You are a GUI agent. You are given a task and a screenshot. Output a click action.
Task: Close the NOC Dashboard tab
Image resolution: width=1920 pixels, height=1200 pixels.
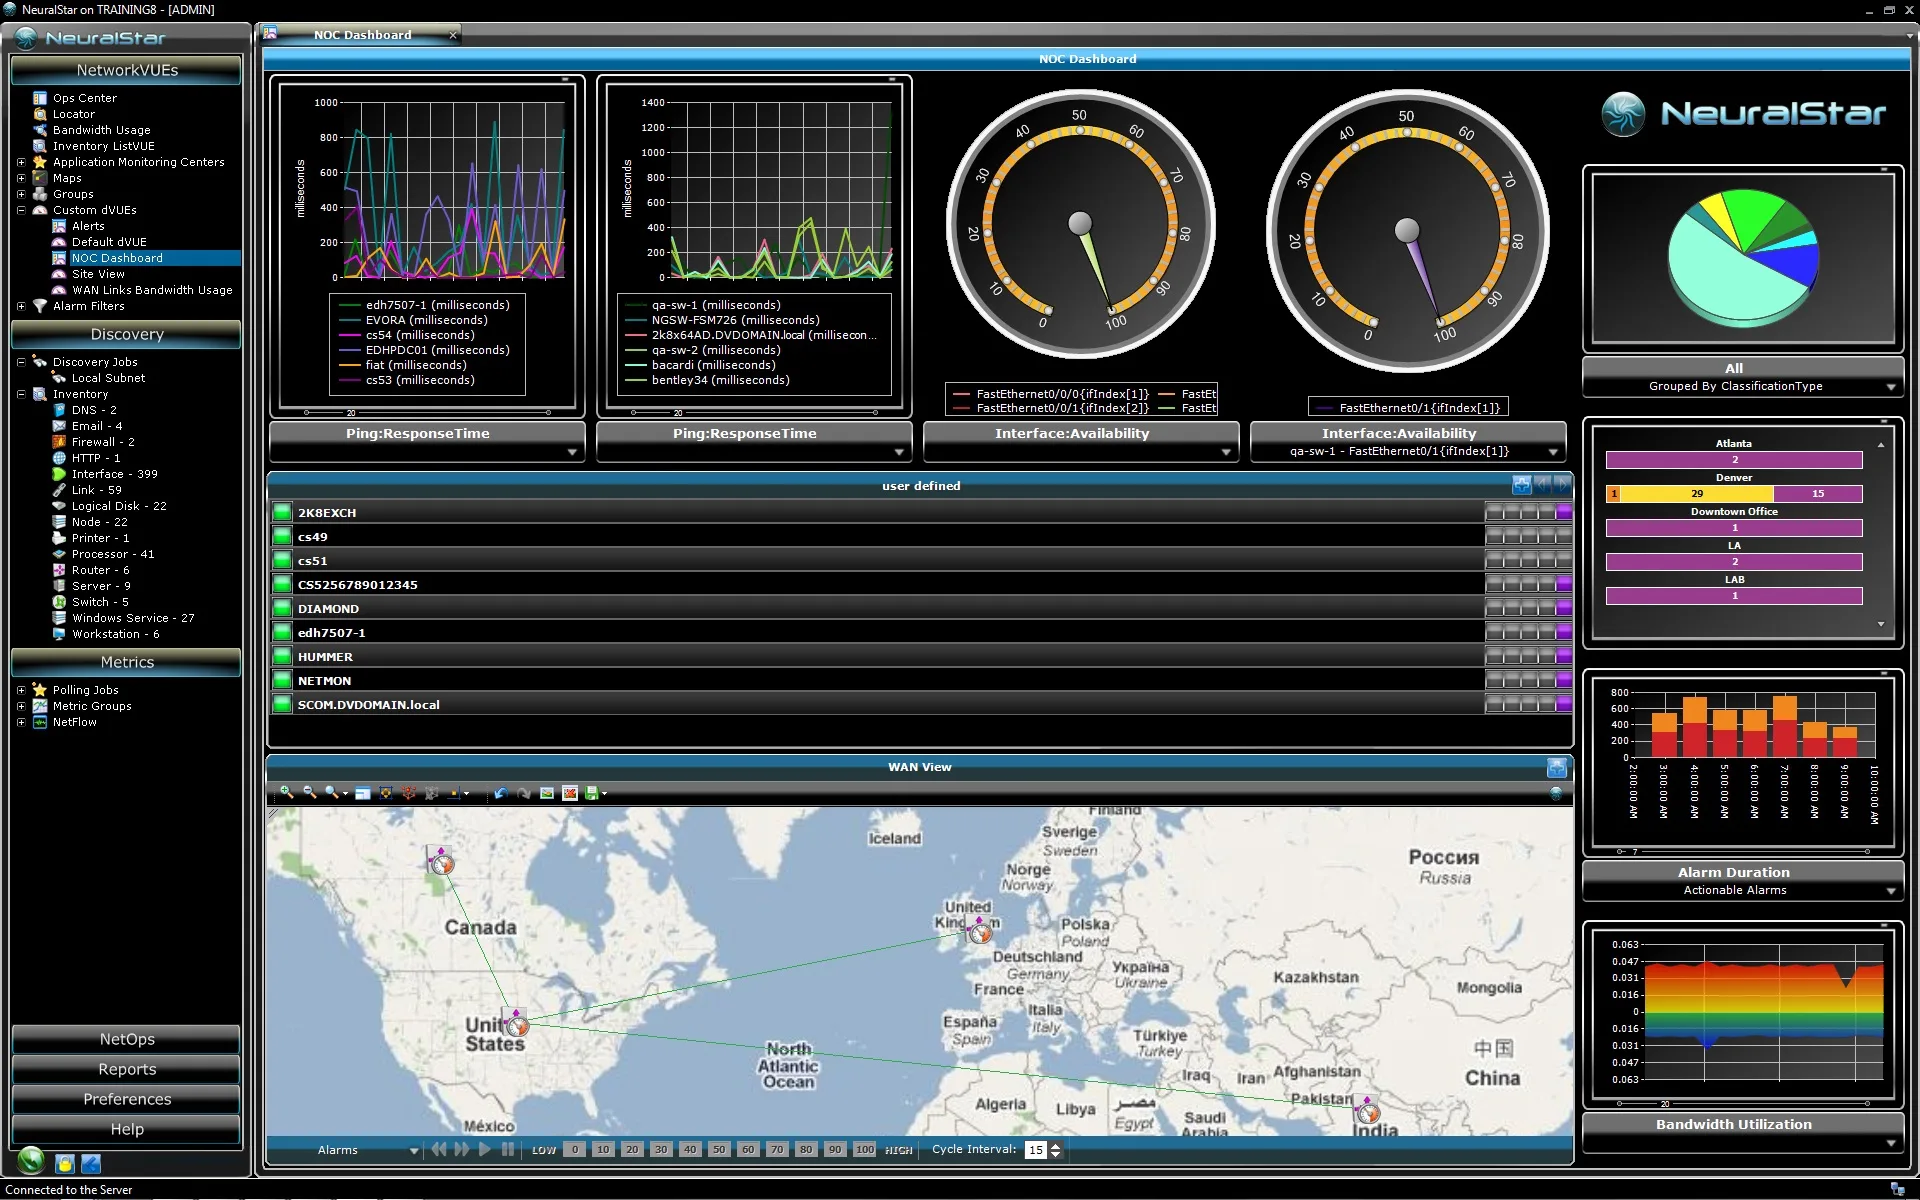[453, 35]
